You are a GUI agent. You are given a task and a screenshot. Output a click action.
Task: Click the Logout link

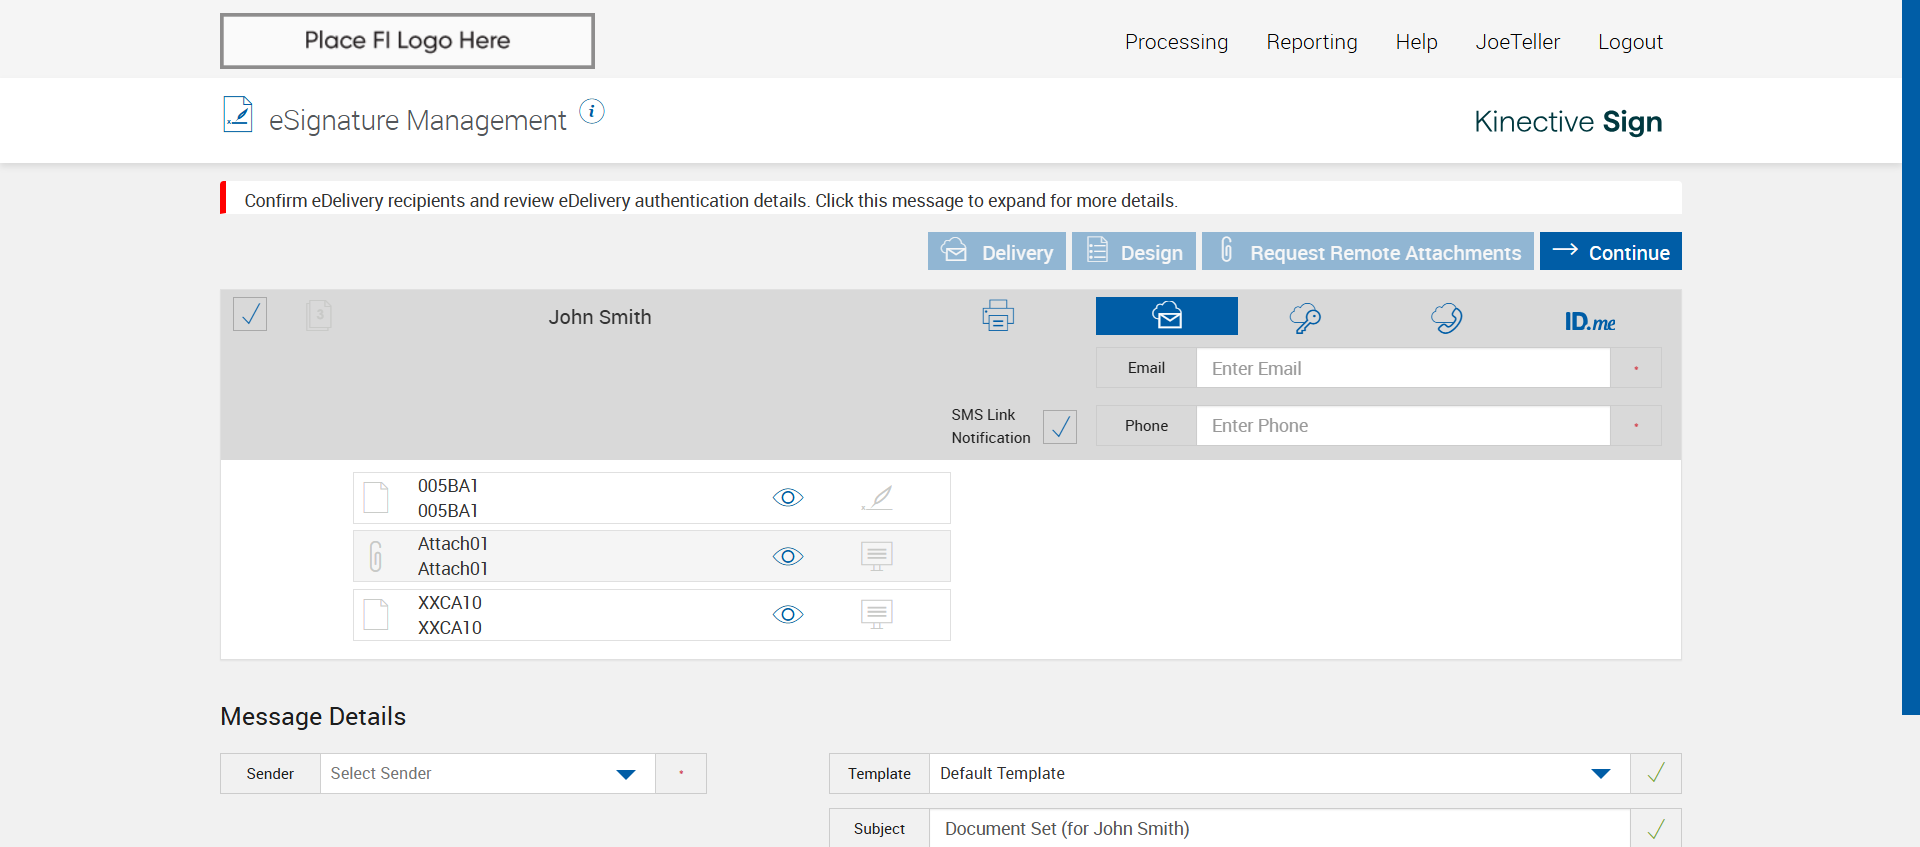1630,42
